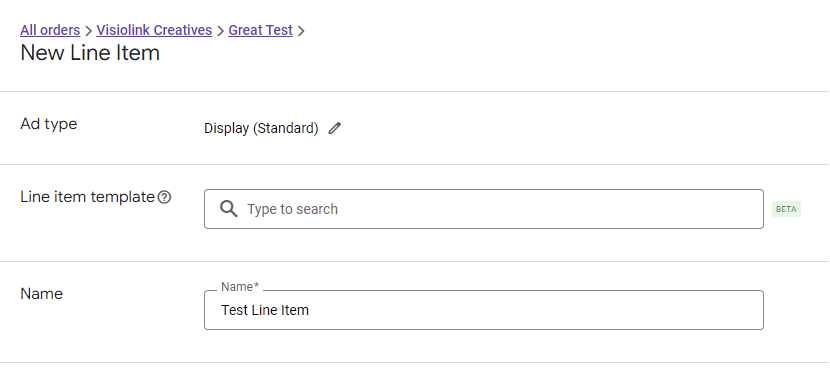This screenshot has height=370, width=830.
Task: Go to Visiolink Creatives breadcrumb
Action: tap(154, 30)
